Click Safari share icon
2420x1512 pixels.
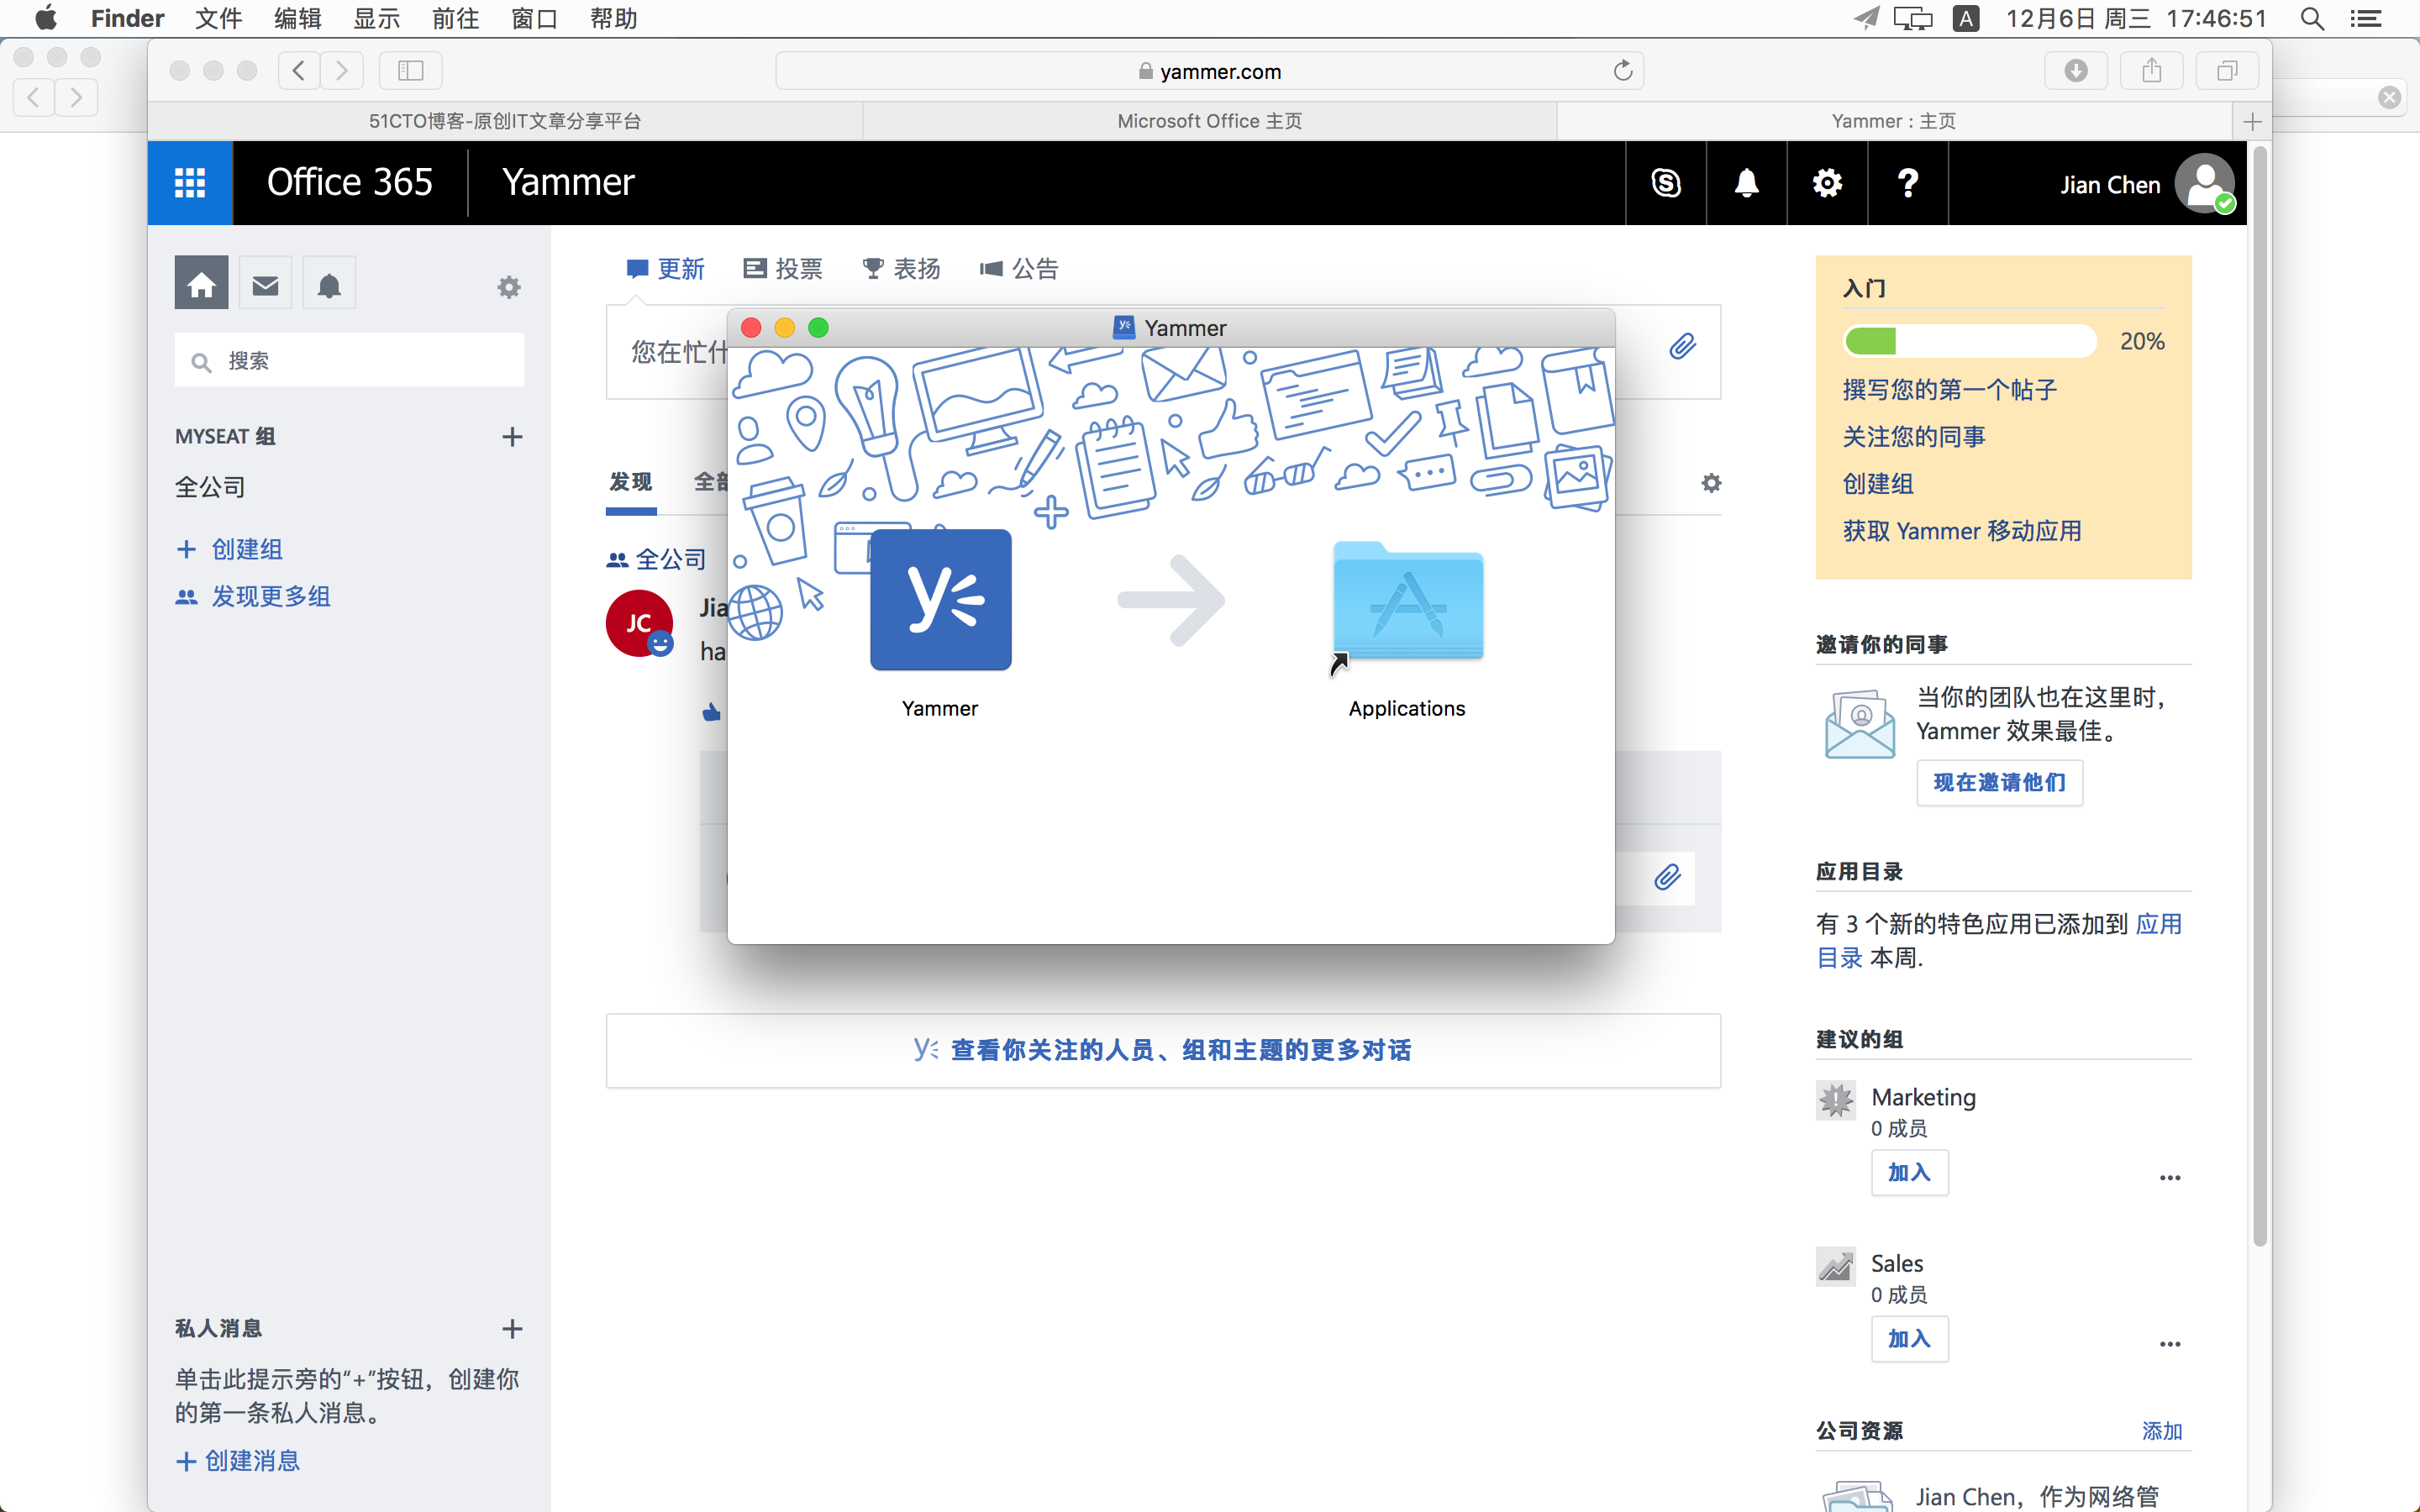tap(2152, 71)
